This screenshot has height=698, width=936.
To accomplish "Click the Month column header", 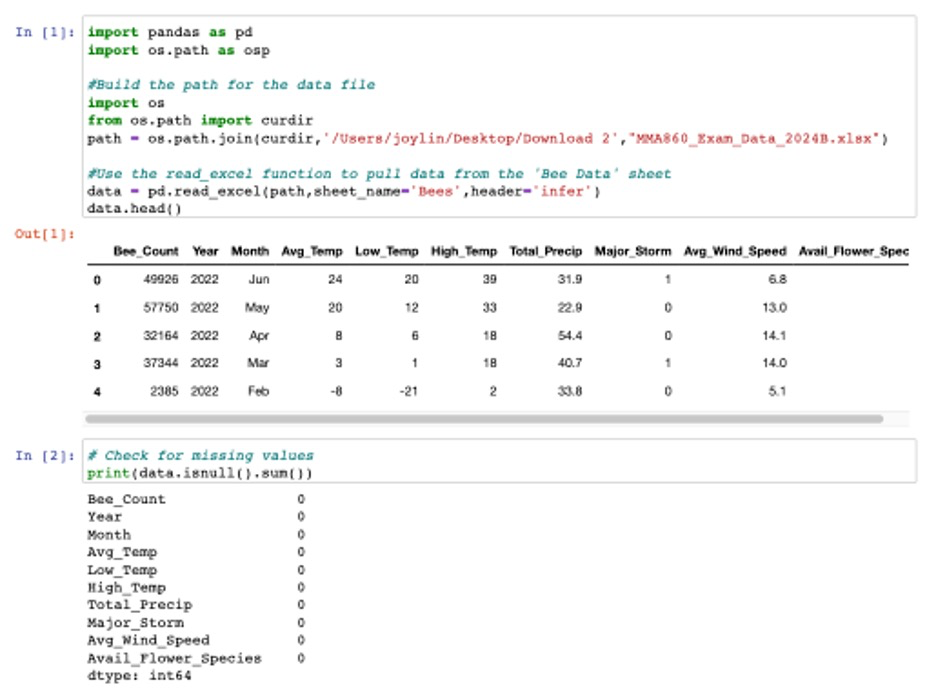I will tap(250, 251).
